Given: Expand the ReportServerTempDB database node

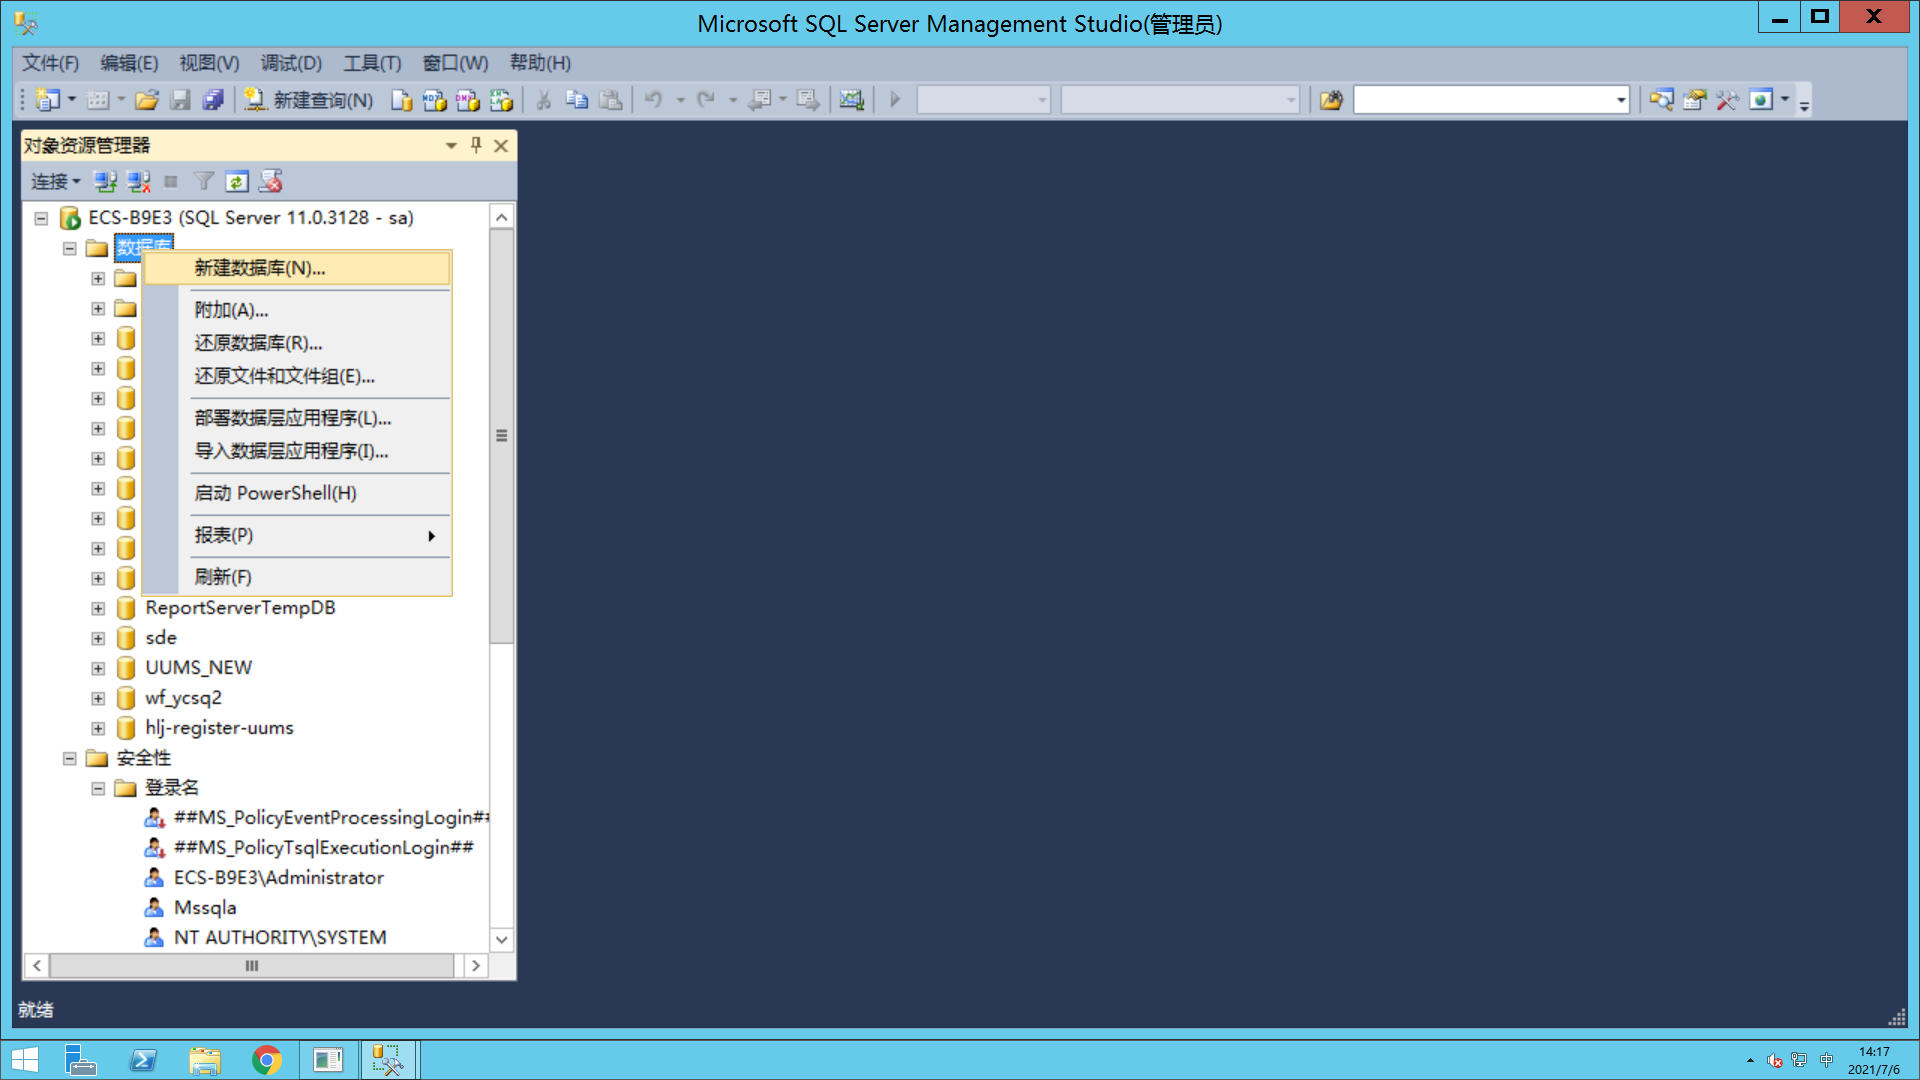Looking at the screenshot, I should [x=98, y=608].
